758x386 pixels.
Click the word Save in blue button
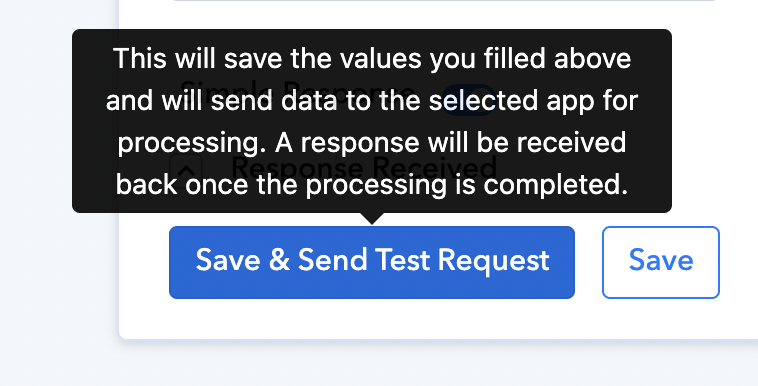point(227,260)
